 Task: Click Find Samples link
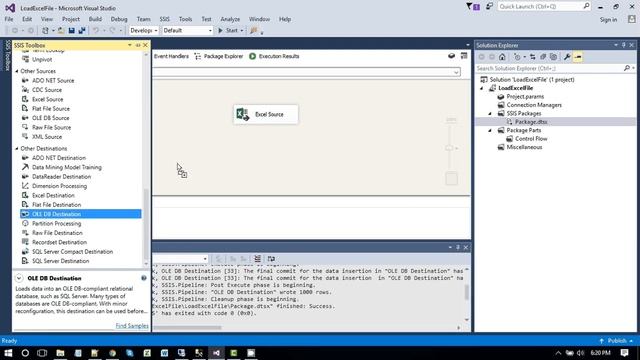tap(132, 326)
